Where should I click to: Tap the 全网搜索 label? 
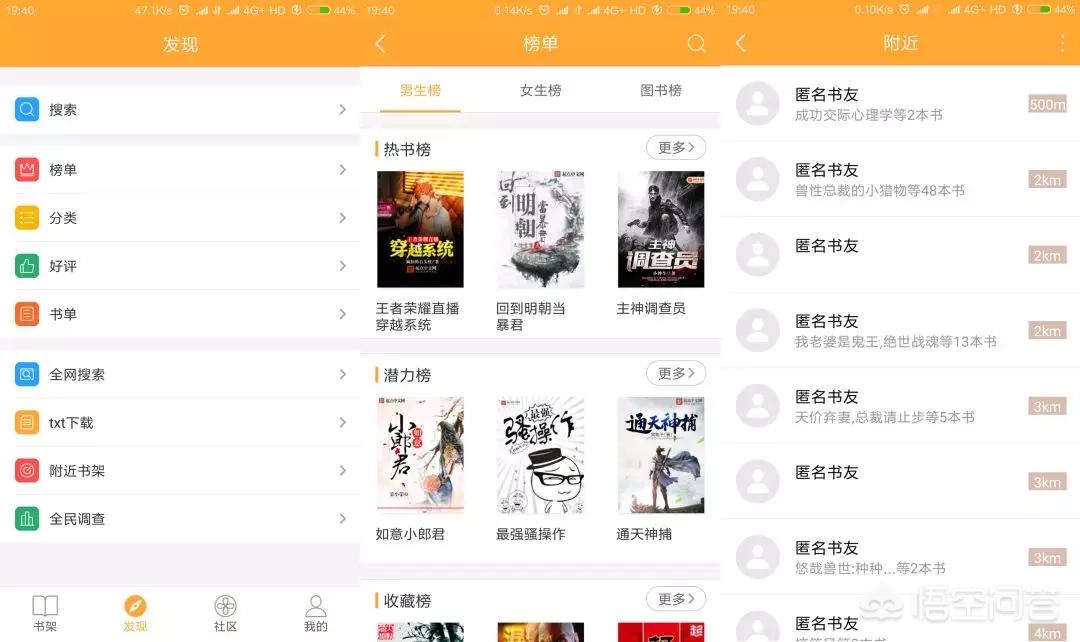click(77, 374)
